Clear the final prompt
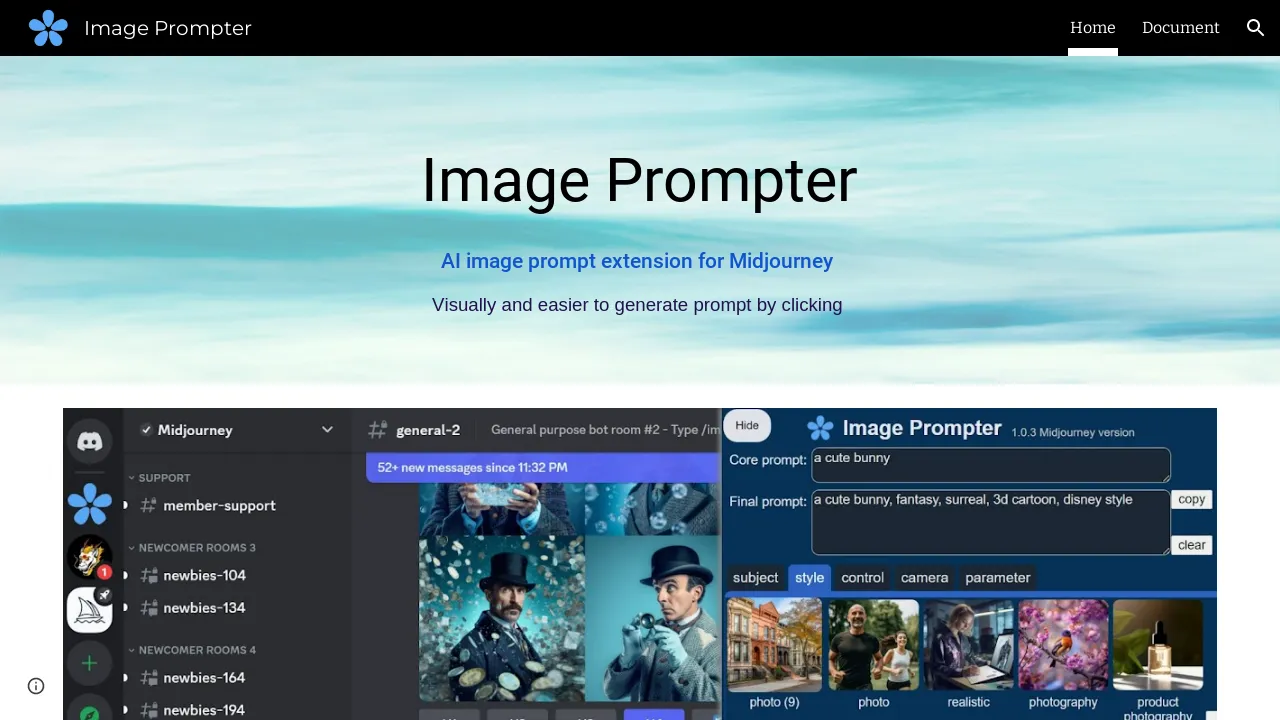Viewport: 1280px width, 720px height. [x=1191, y=544]
